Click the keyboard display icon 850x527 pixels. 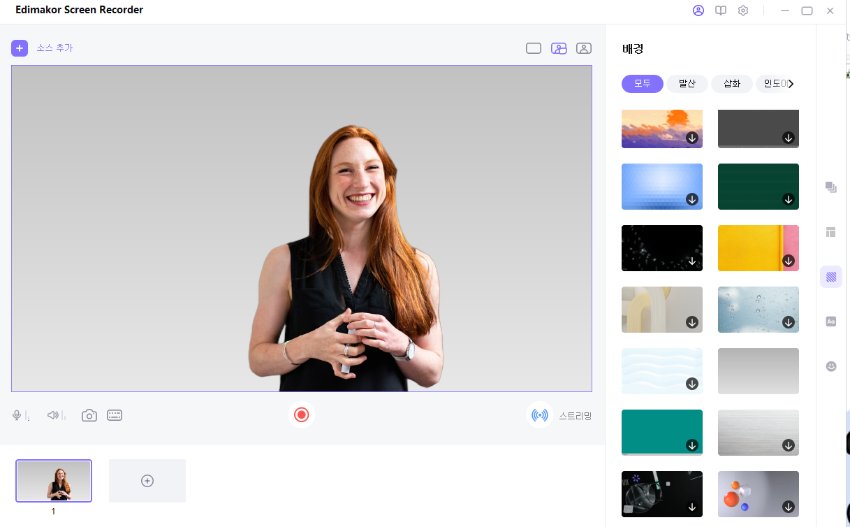click(115, 415)
